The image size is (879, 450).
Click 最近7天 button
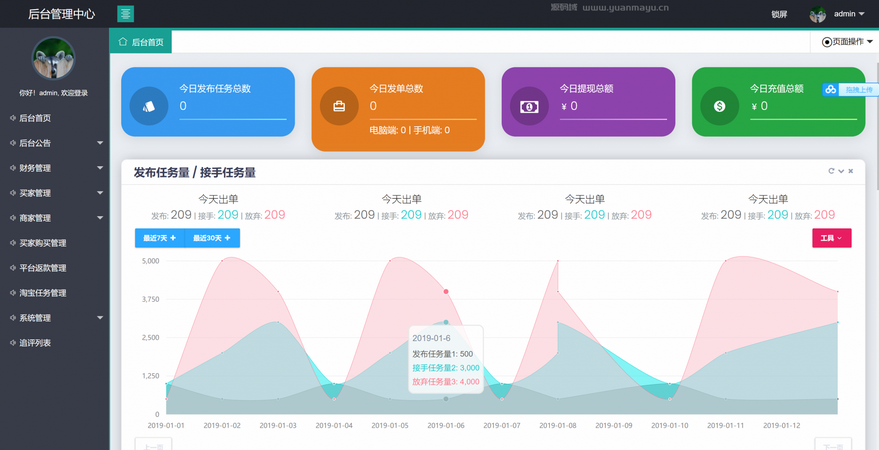[x=159, y=238]
